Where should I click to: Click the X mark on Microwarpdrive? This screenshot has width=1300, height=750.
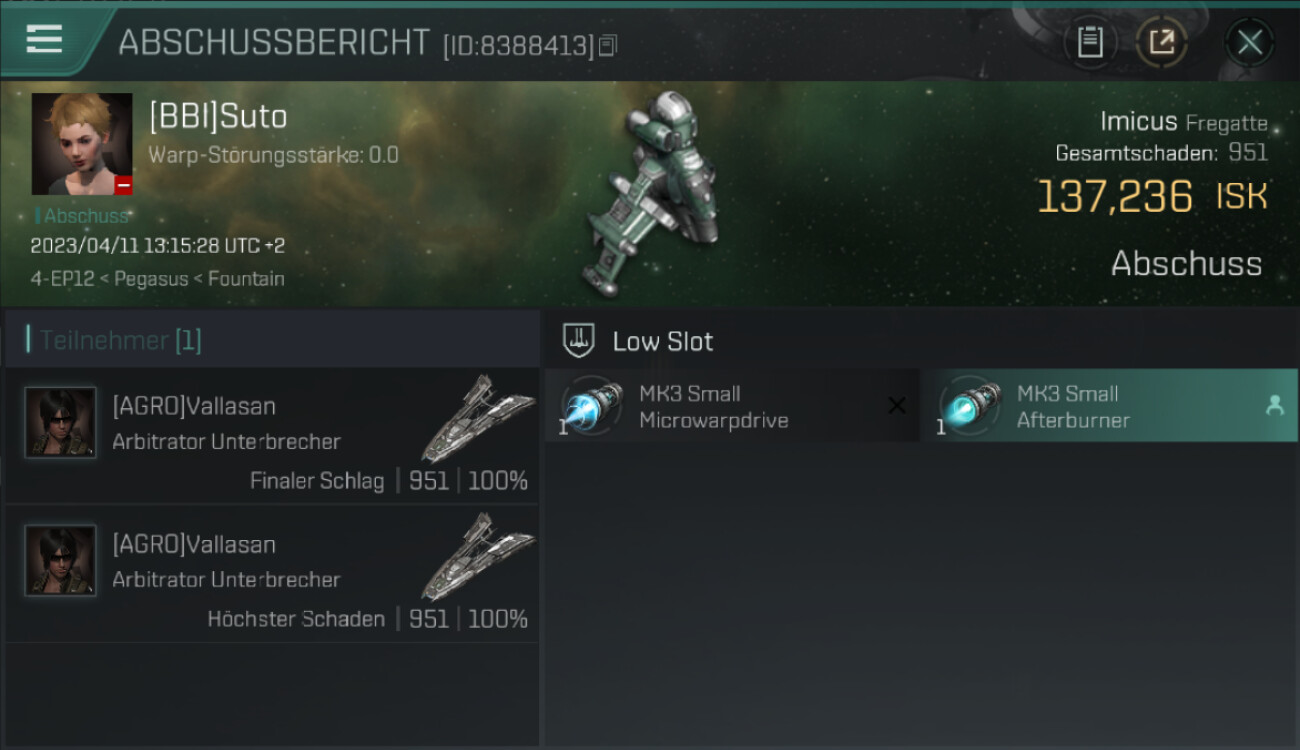[x=897, y=405]
